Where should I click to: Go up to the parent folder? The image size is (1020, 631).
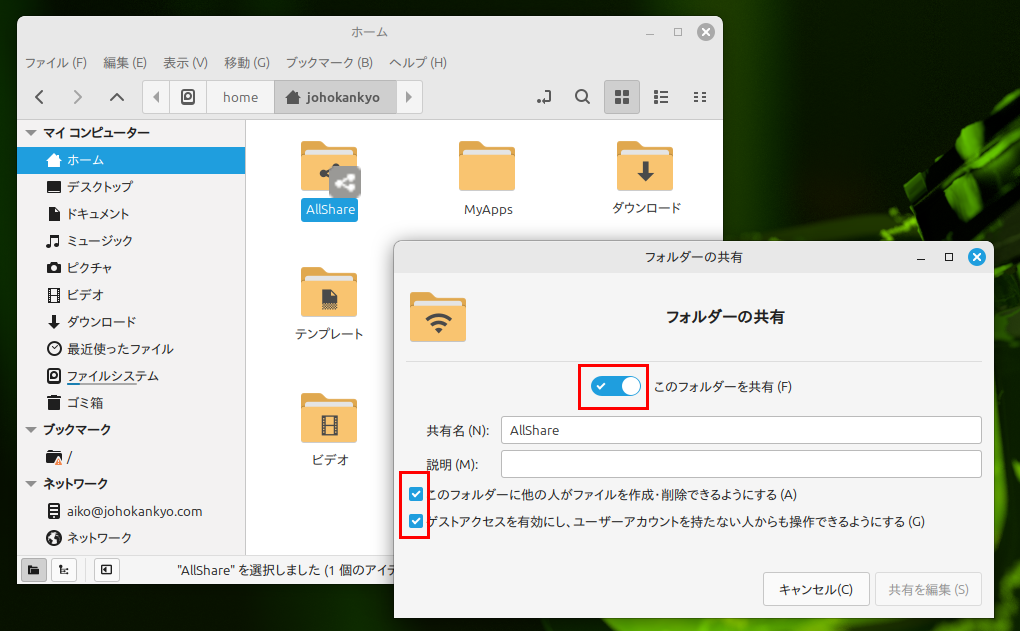click(117, 97)
